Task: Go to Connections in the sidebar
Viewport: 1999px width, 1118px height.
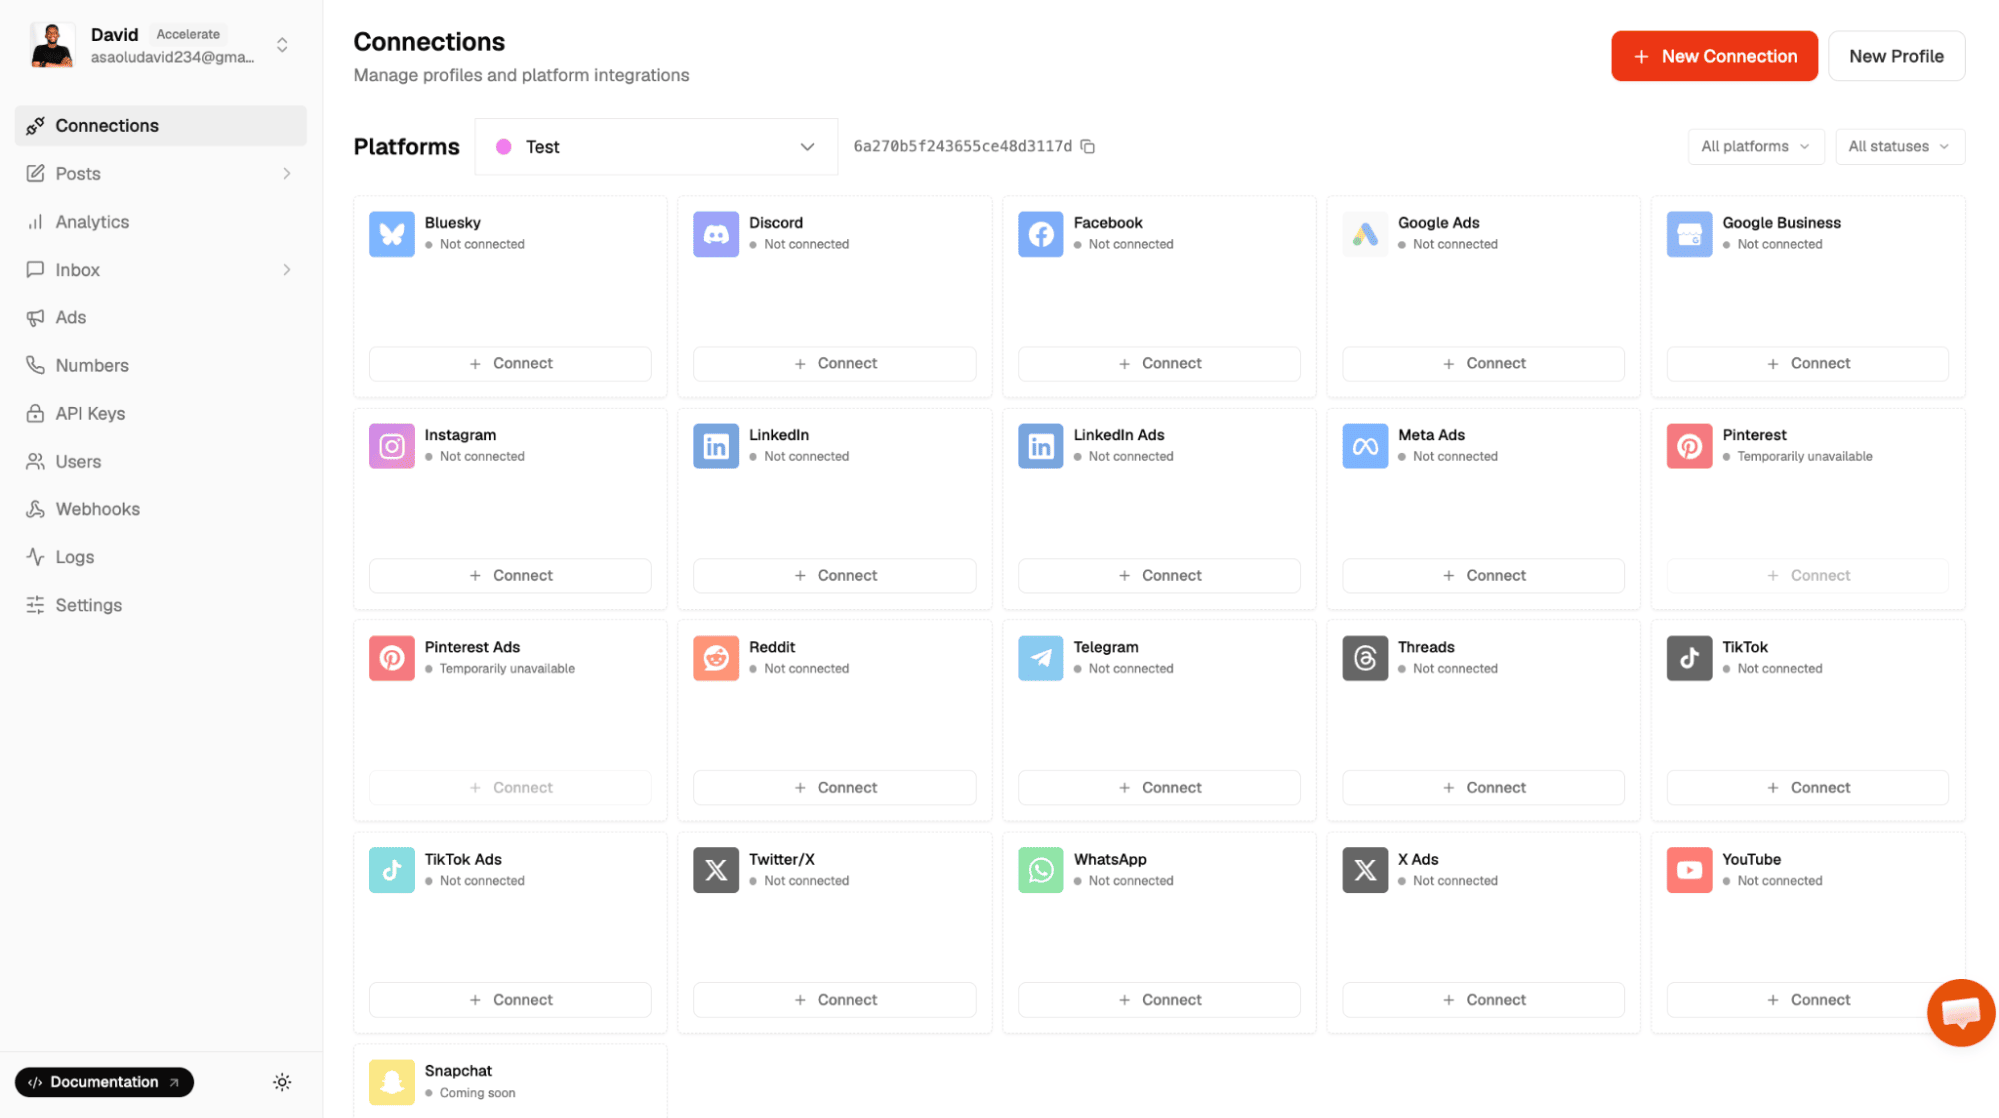Action: pyautogui.click(x=160, y=126)
